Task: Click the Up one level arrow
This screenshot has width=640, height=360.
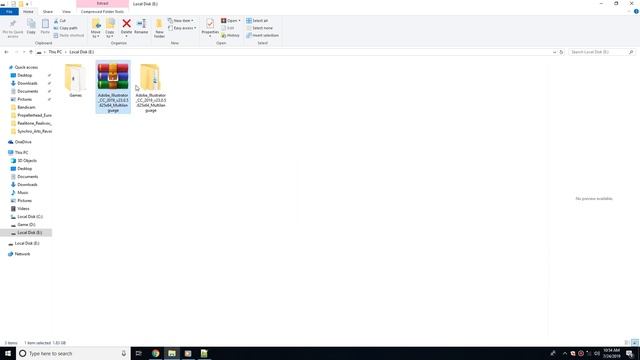Action: coord(31,52)
